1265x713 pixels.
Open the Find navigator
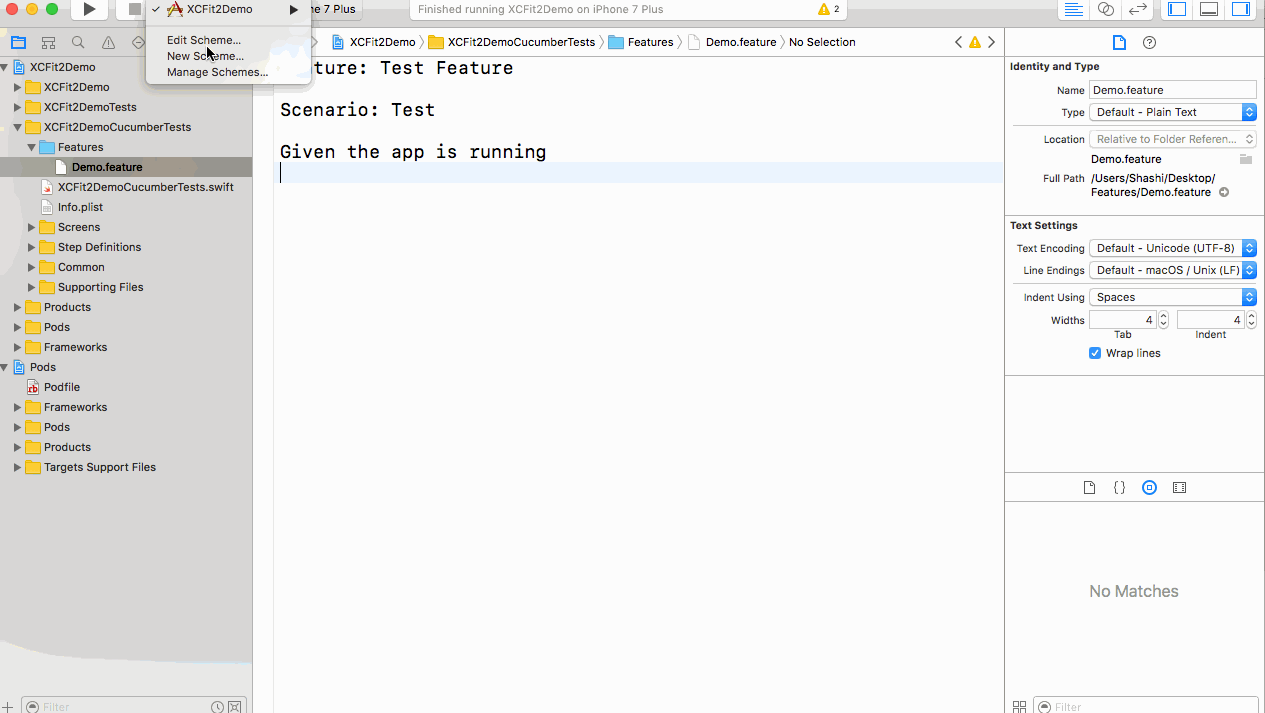click(78, 43)
